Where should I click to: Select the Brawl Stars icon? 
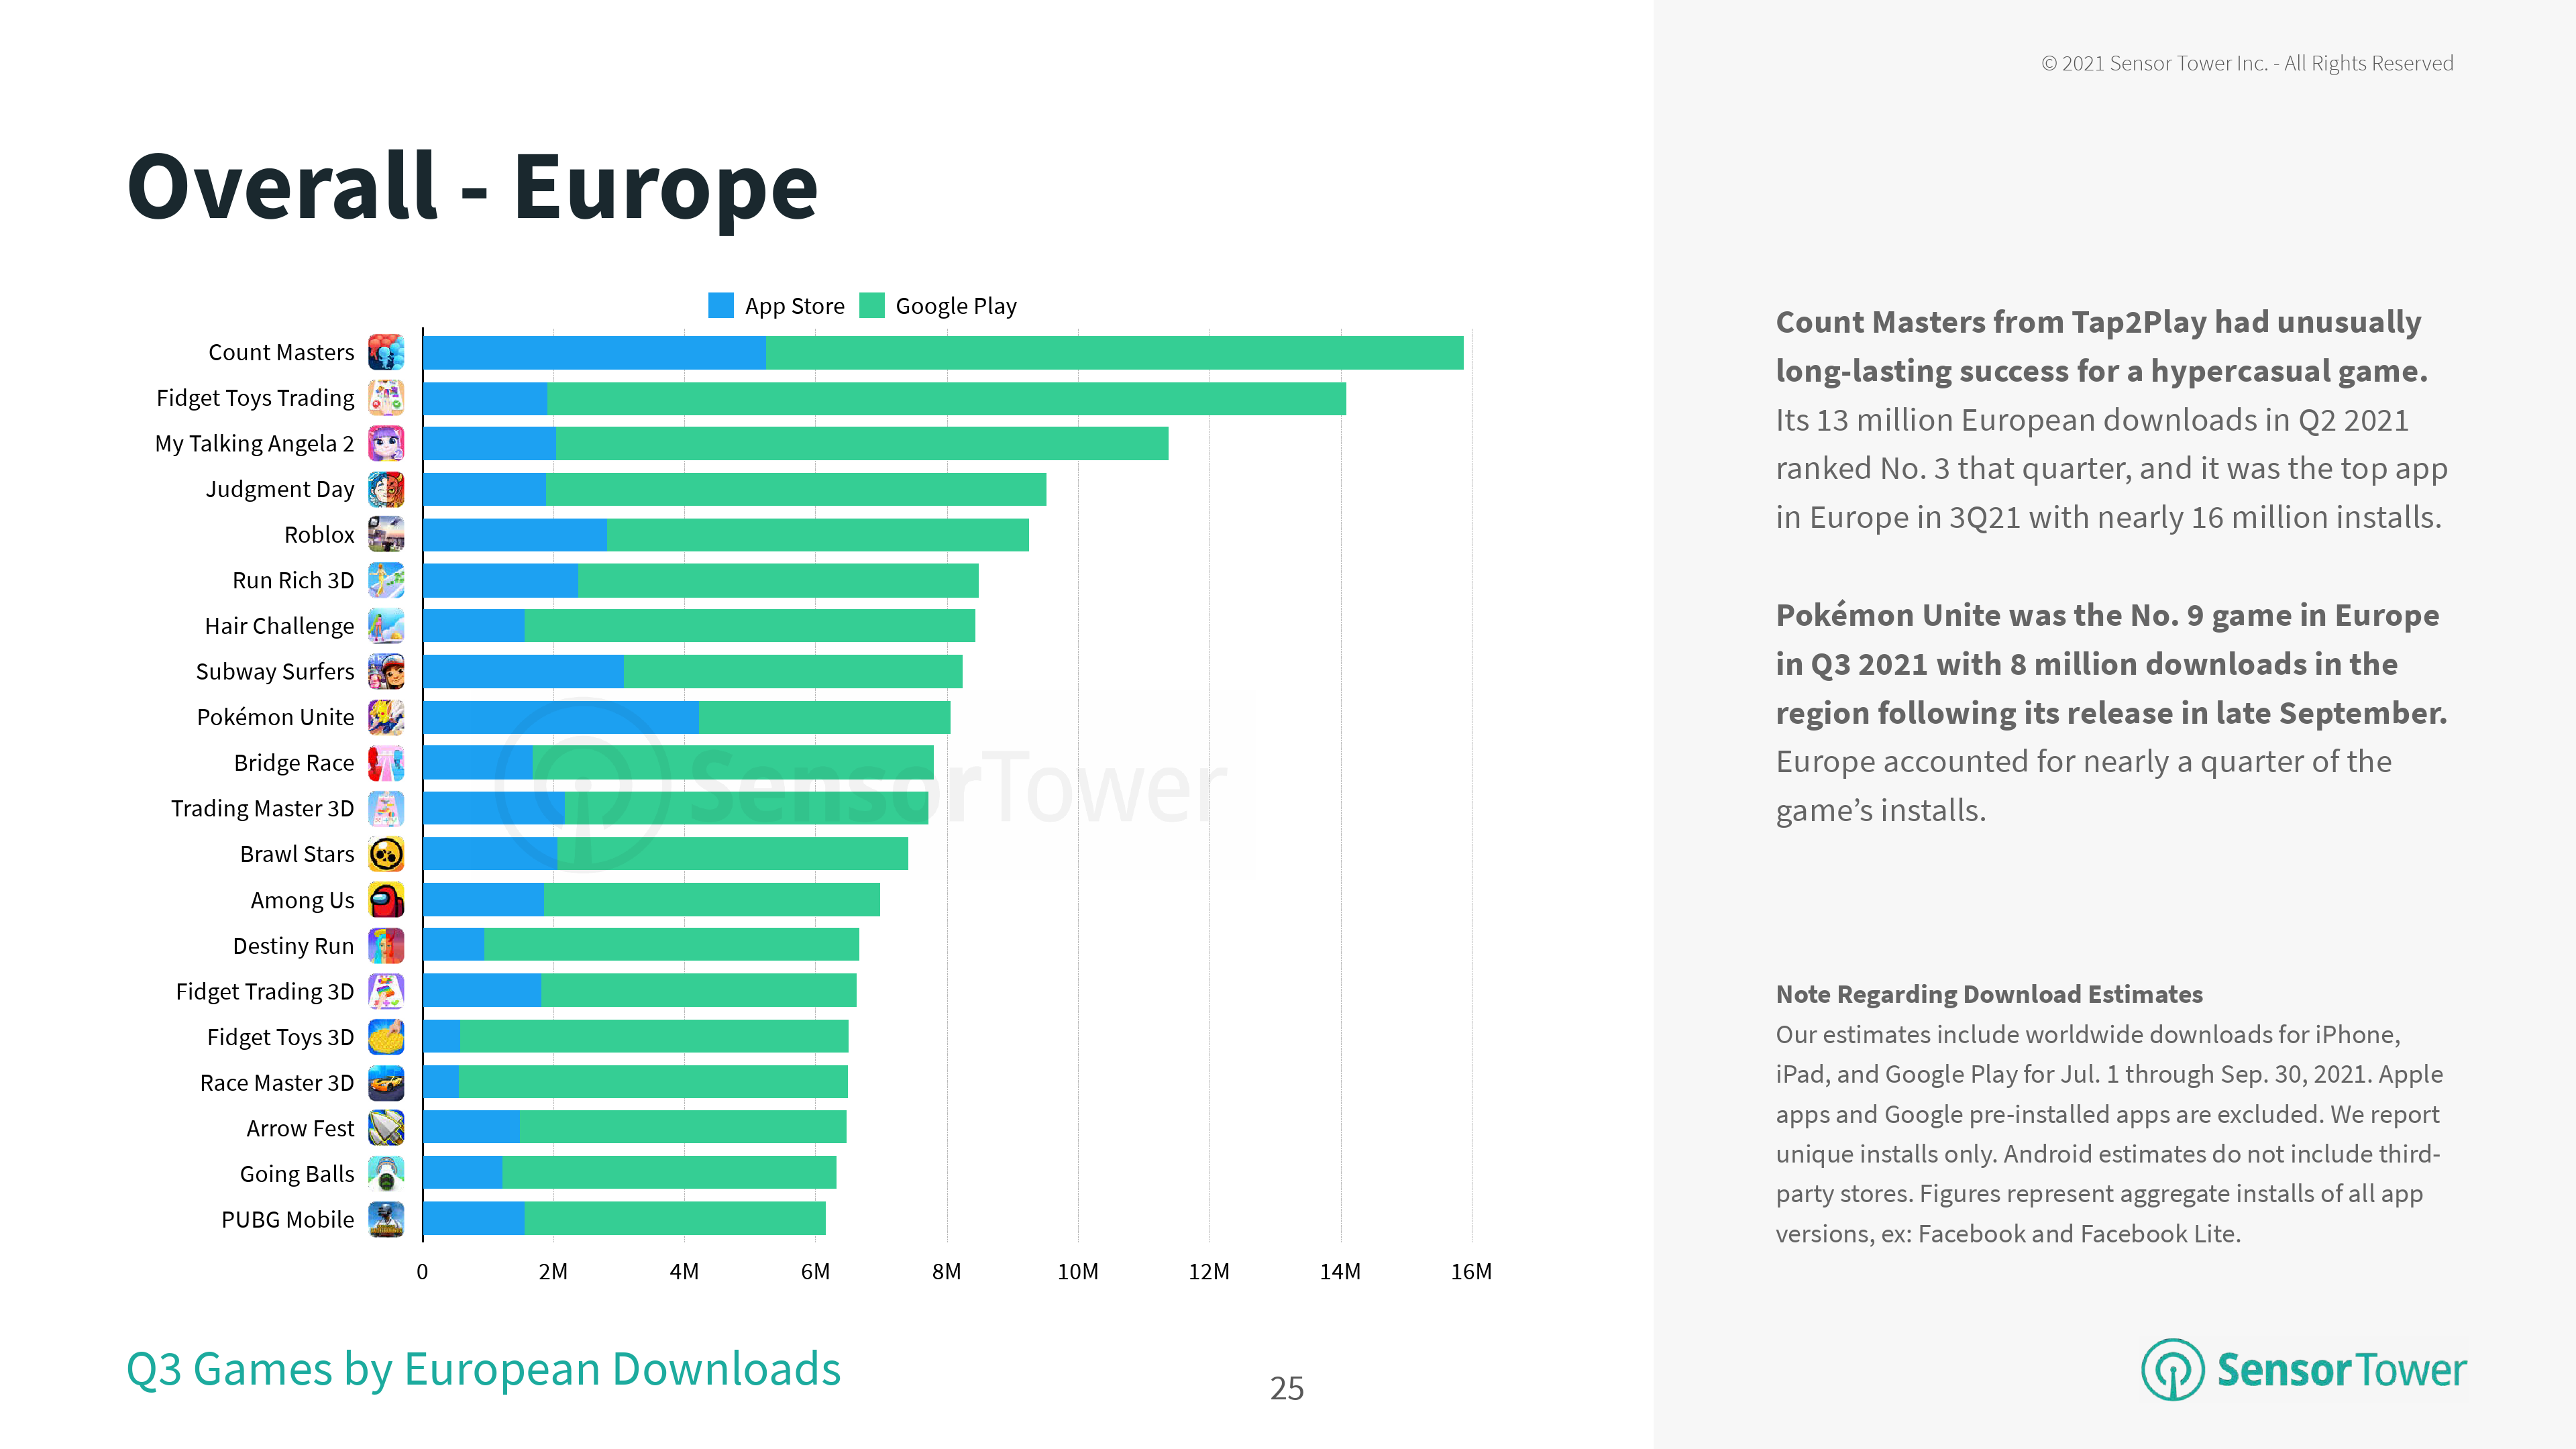point(386,854)
